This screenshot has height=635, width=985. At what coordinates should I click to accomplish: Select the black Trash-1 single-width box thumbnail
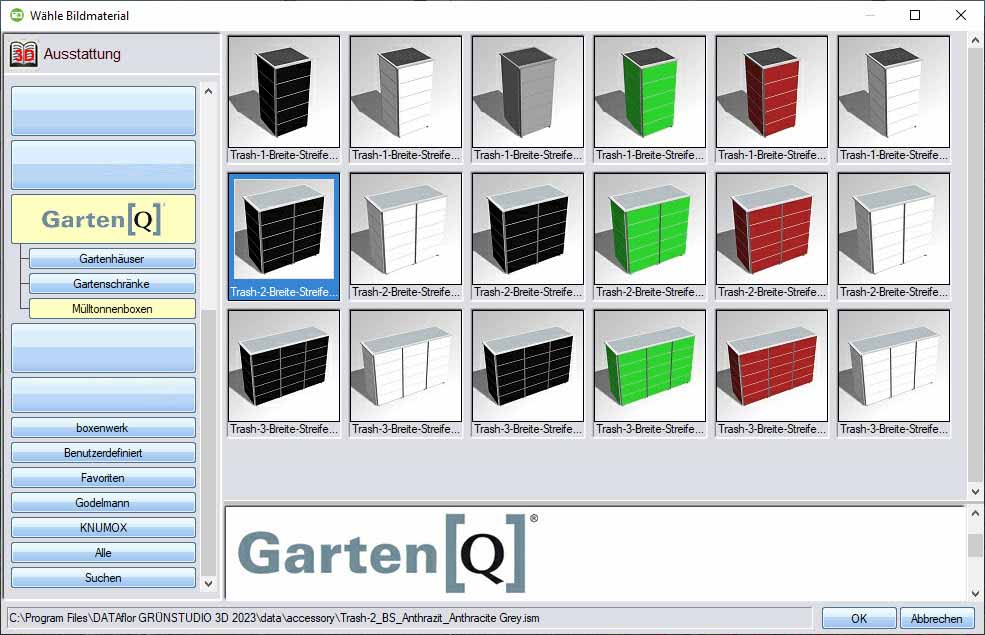283,92
